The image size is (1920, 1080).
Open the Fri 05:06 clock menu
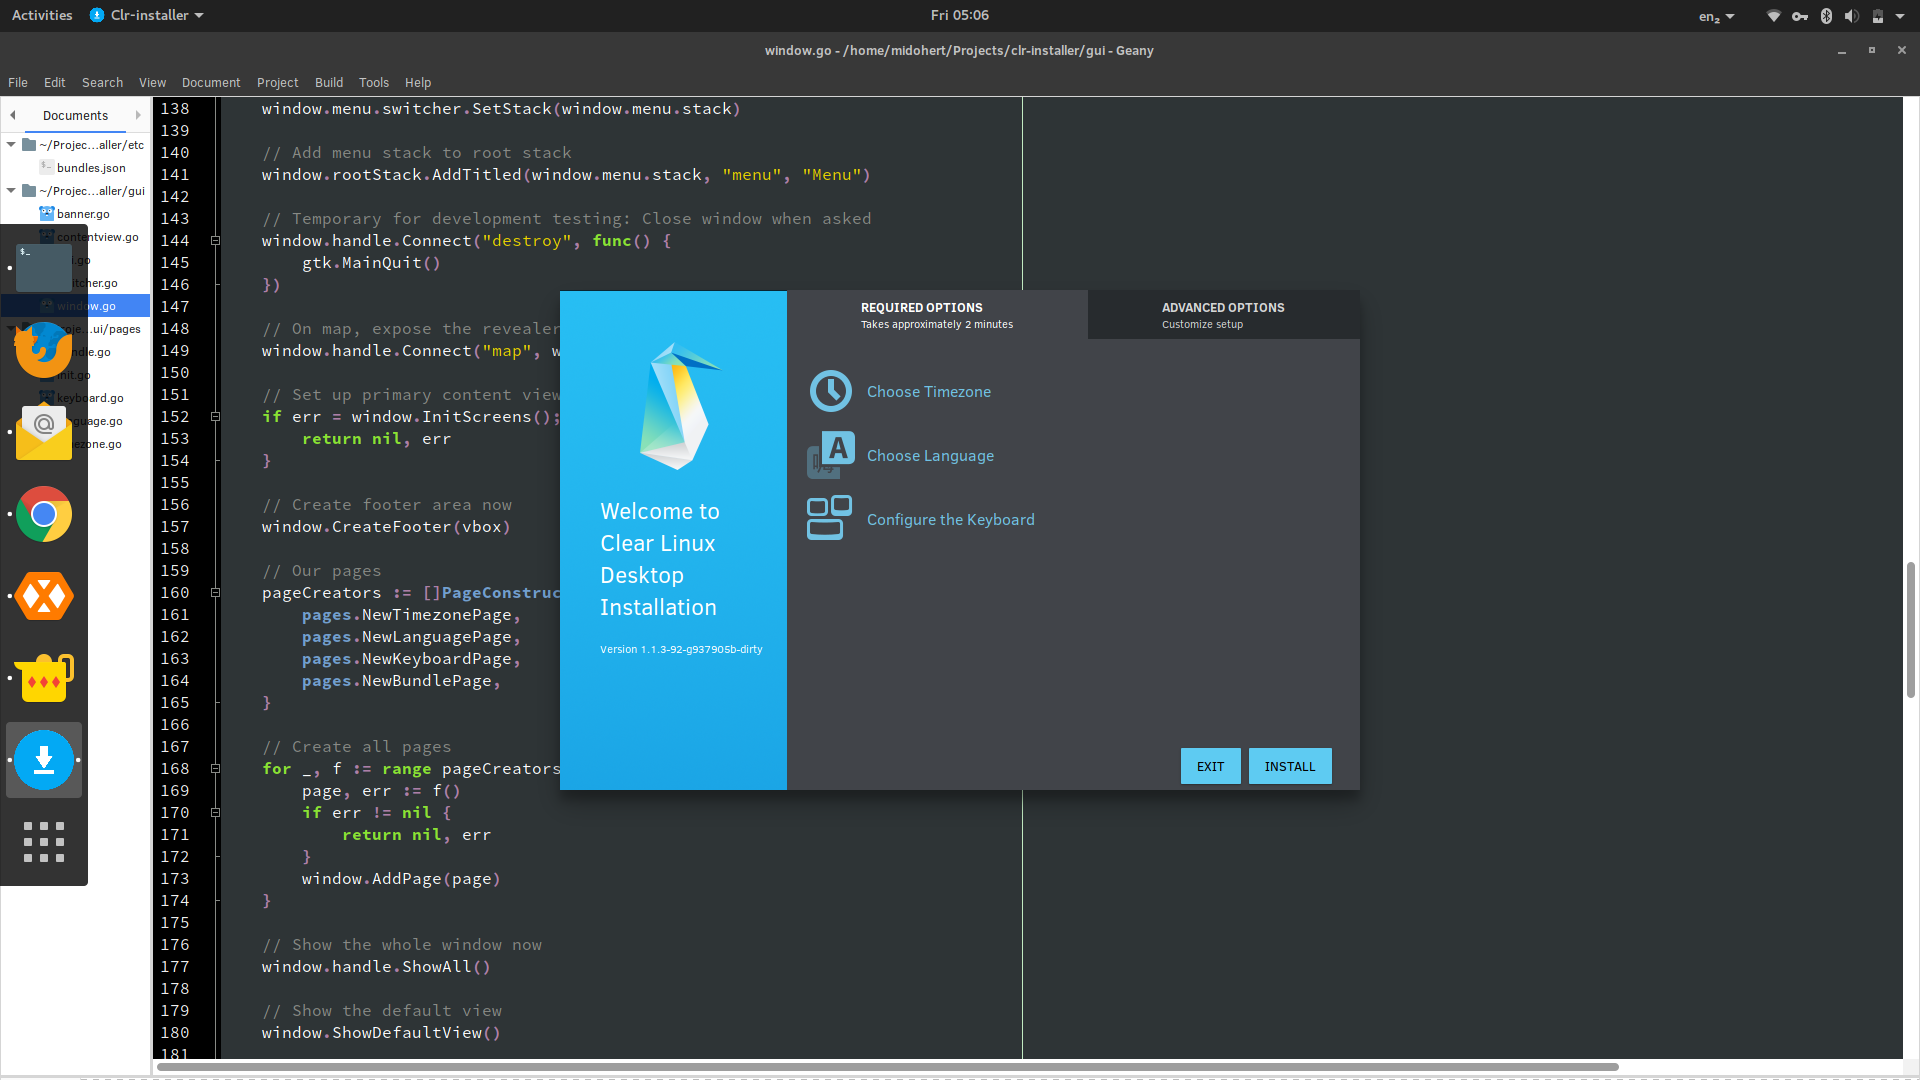point(959,15)
